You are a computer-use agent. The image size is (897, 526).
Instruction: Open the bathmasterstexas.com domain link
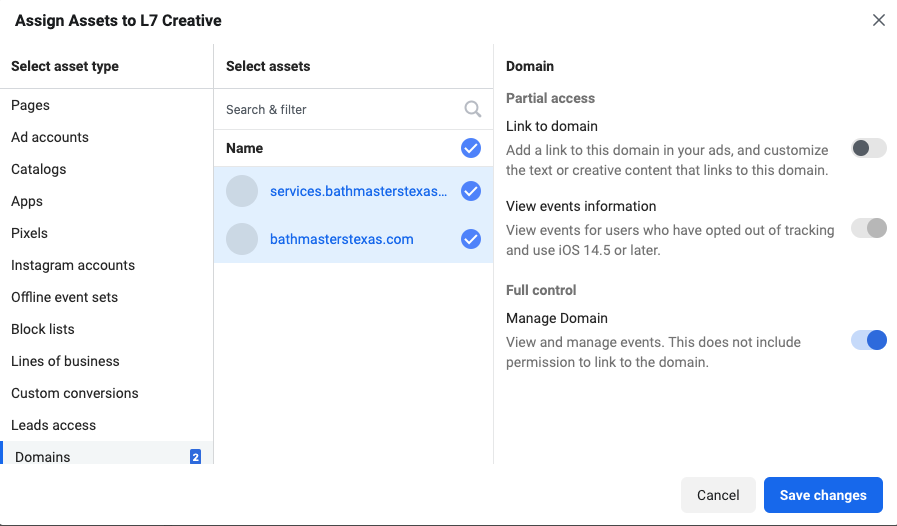click(342, 239)
